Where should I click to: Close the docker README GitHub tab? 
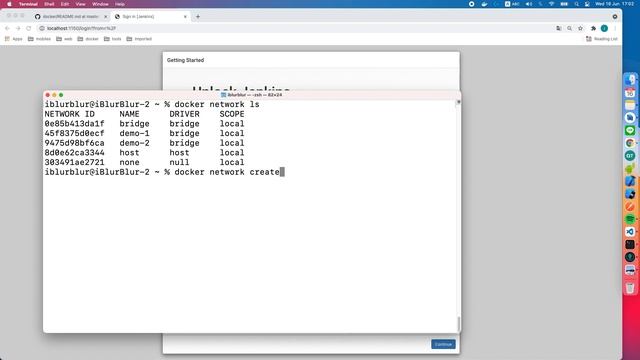coord(106,17)
